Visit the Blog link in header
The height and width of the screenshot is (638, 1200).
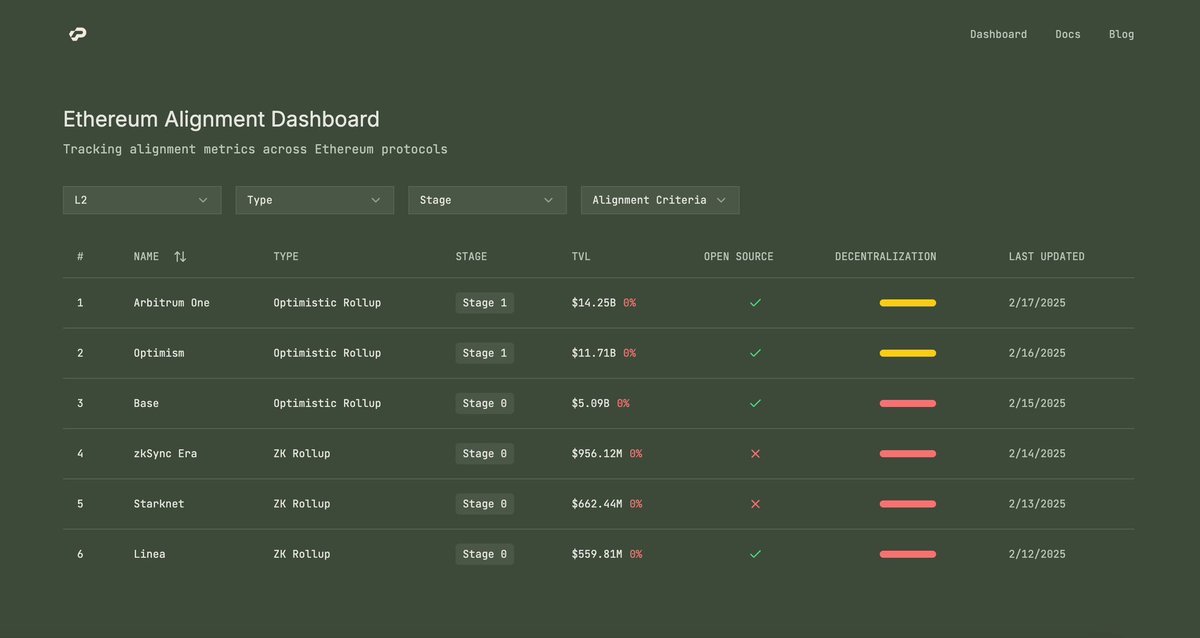tap(1121, 35)
